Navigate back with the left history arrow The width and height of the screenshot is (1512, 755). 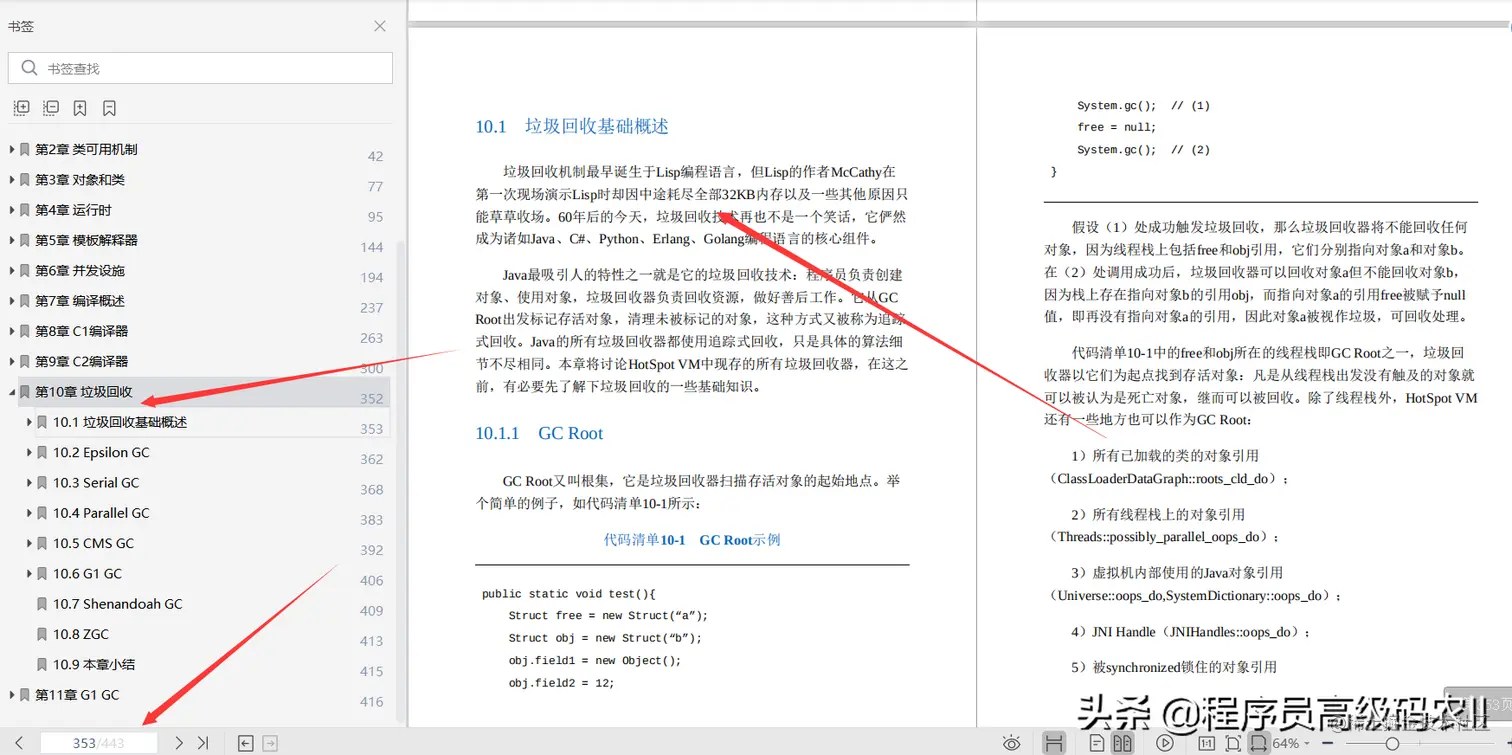pyautogui.click(x=244, y=742)
